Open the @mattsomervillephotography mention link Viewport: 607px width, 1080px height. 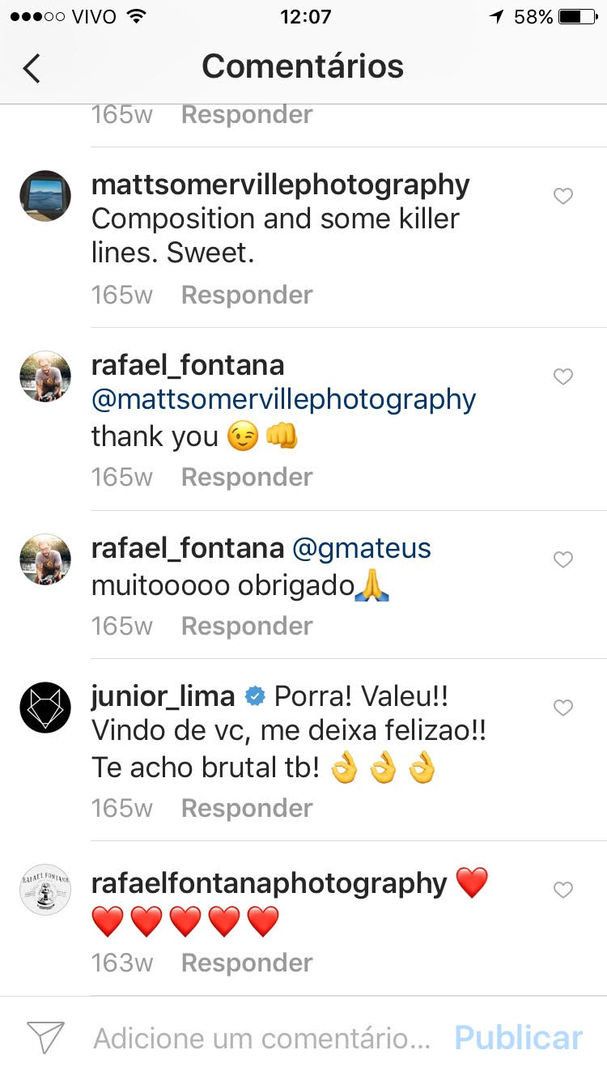(283, 400)
